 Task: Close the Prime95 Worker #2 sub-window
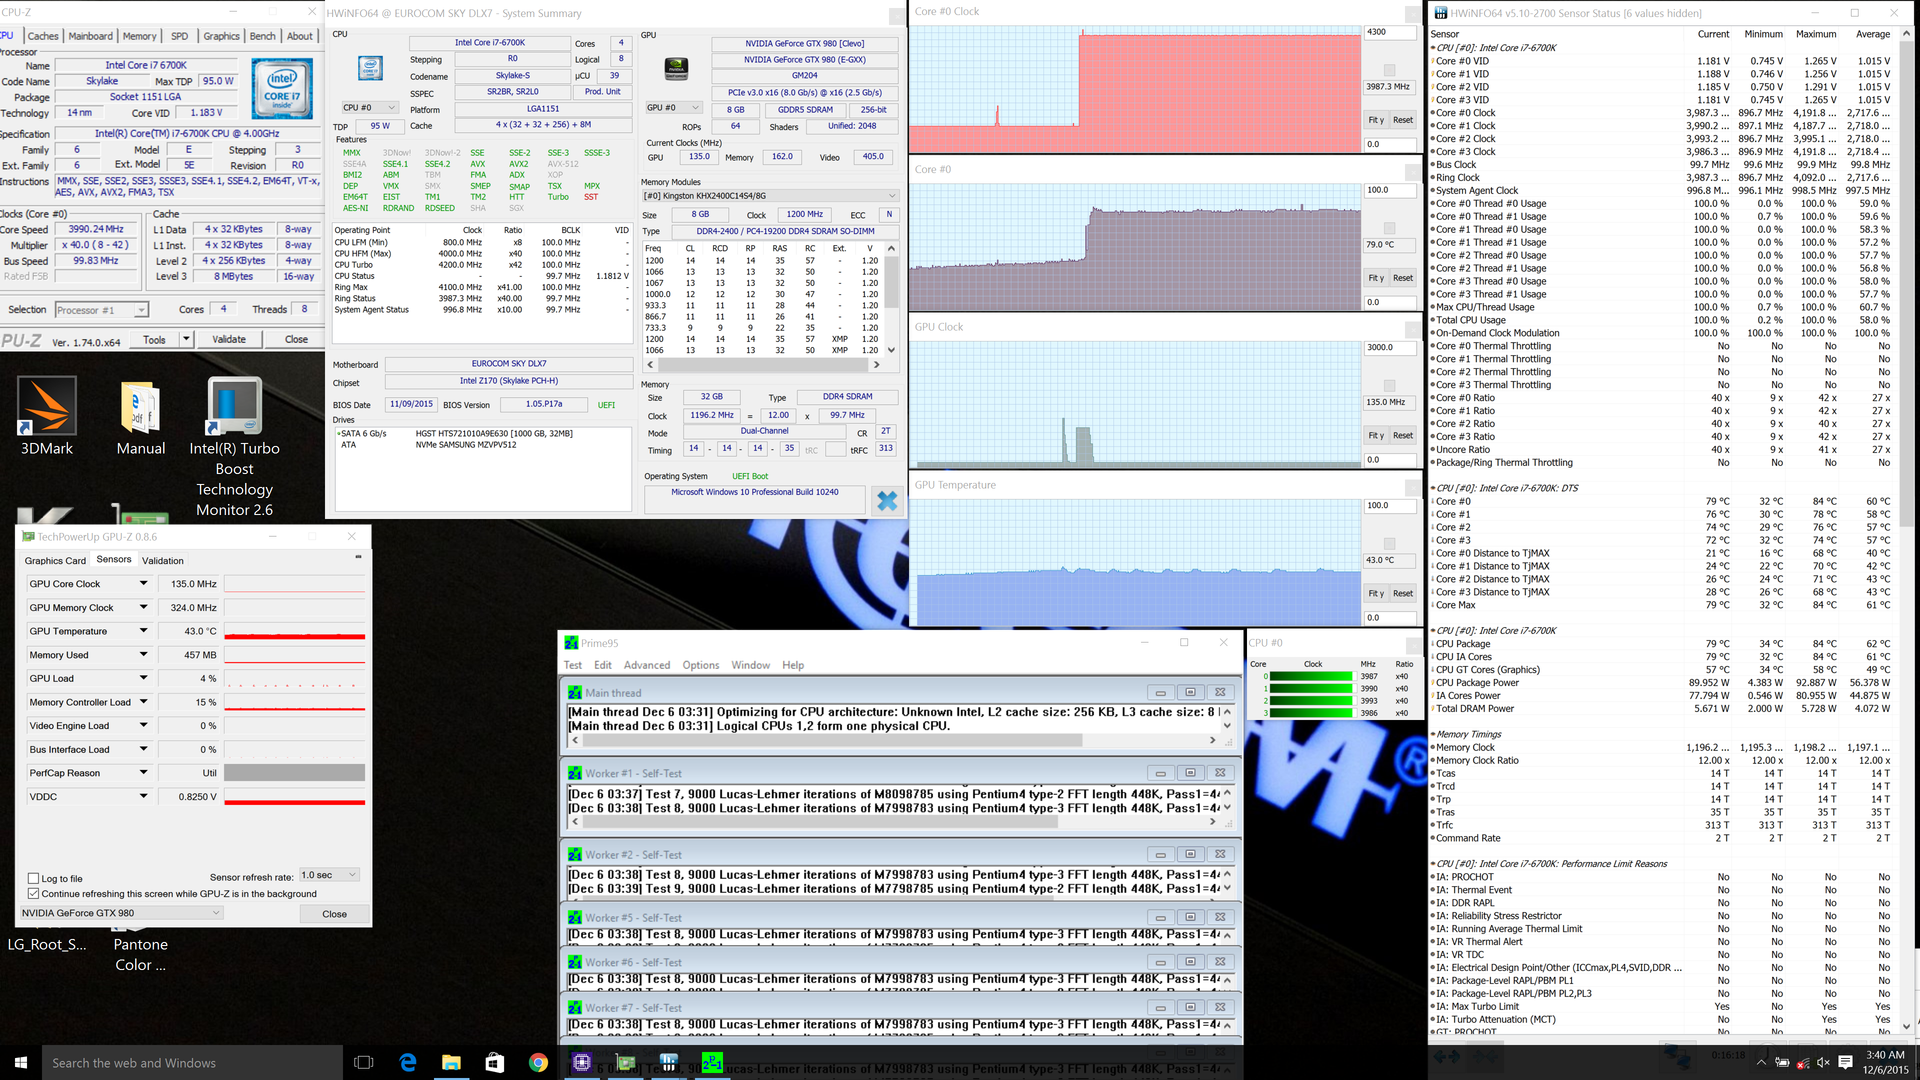coord(1220,854)
